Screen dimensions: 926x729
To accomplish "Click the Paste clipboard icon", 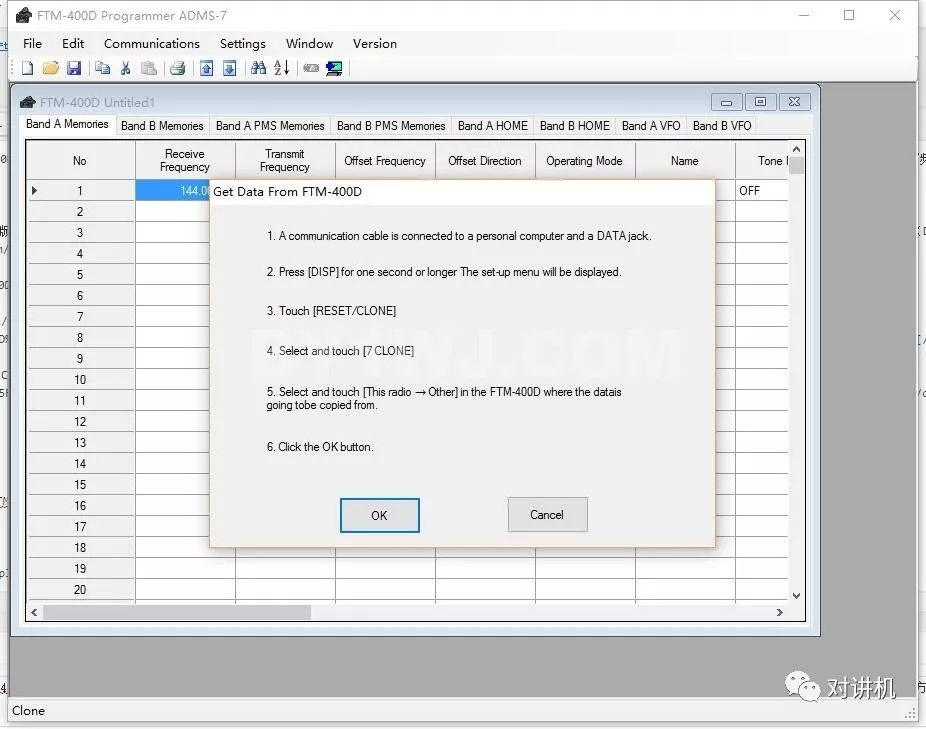I will [x=149, y=68].
